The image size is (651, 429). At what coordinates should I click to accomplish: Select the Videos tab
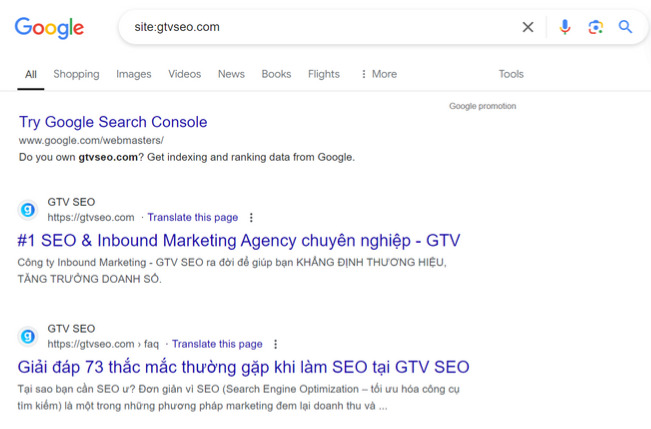(184, 74)
